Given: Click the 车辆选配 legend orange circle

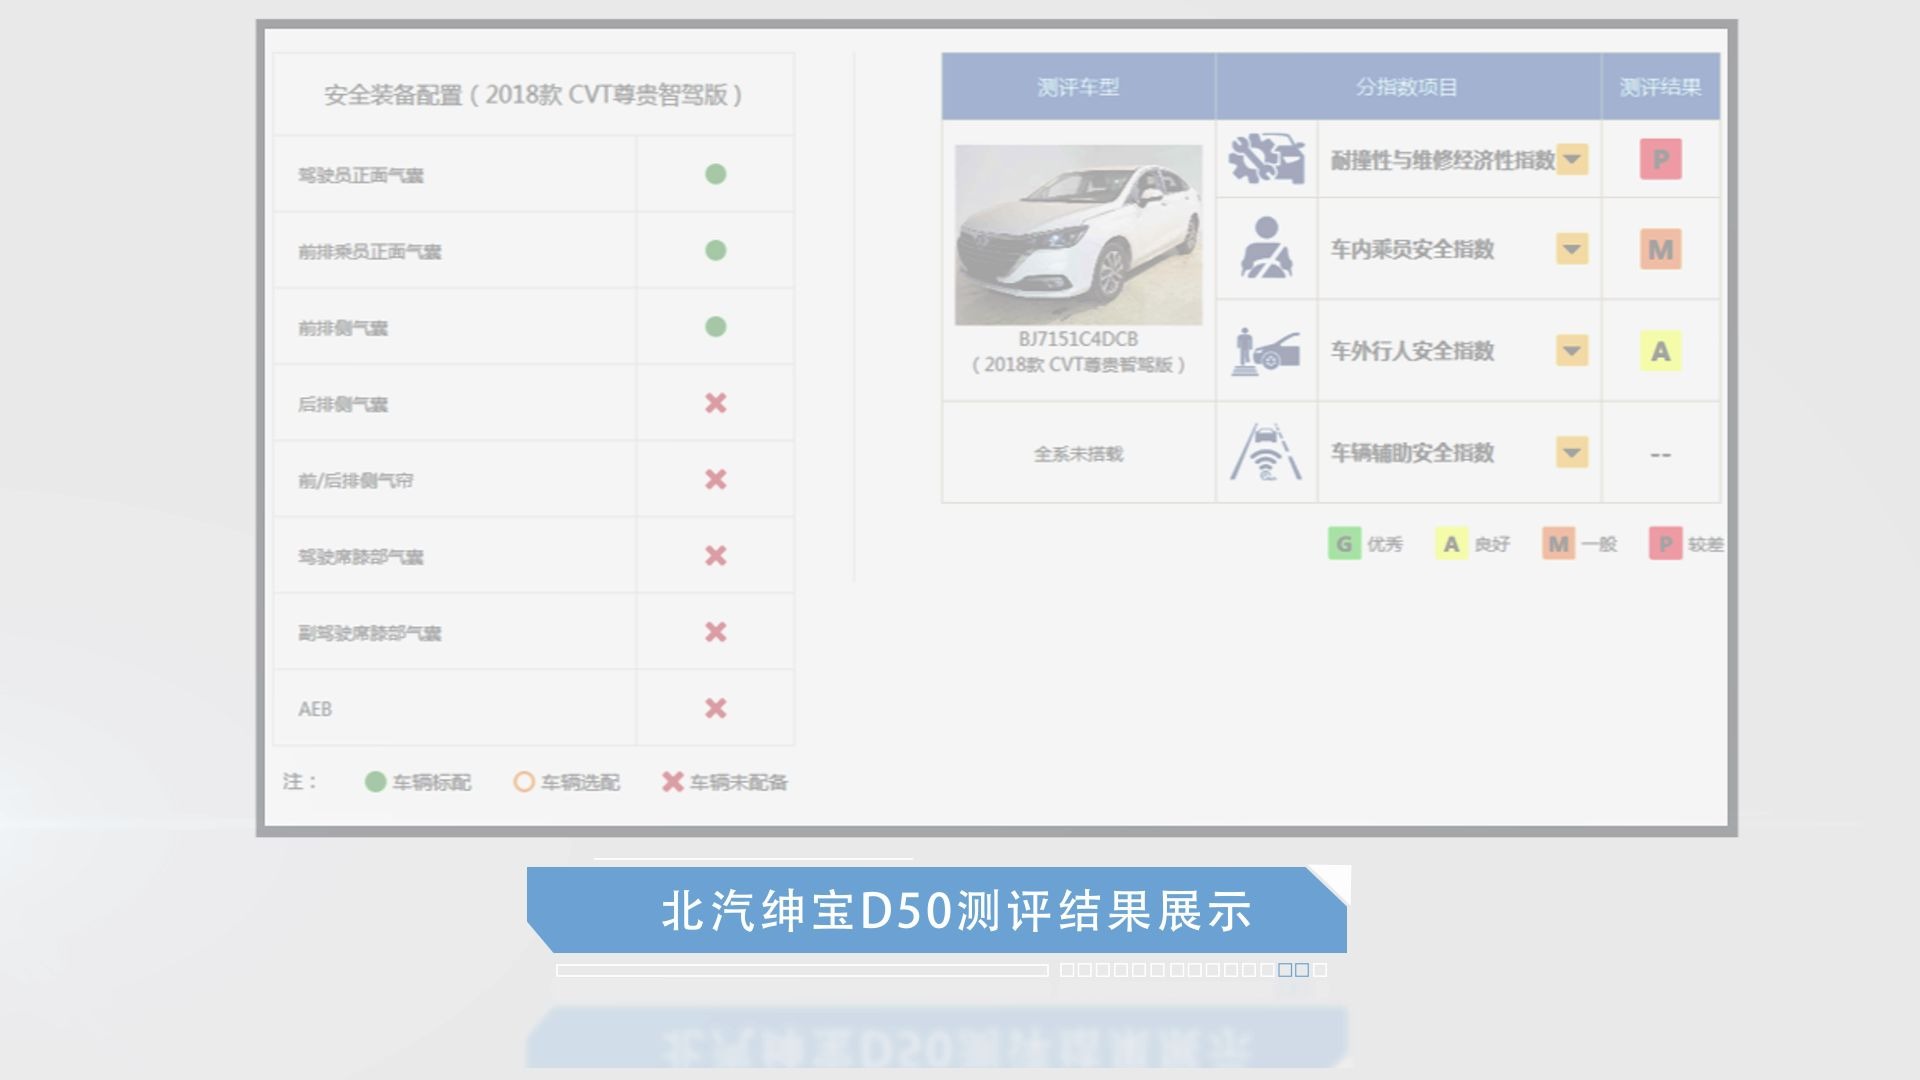Looking at the screenshot, I should 524,782.
